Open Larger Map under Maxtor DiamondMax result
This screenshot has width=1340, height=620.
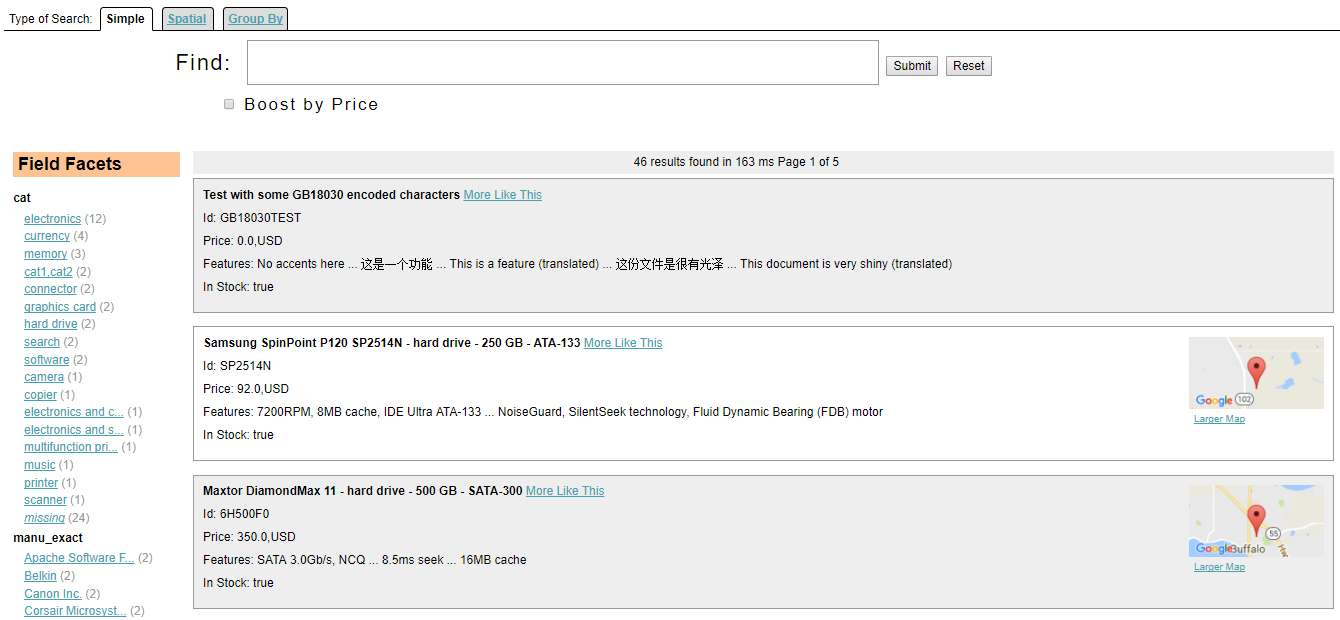[x=1219, y=567]
